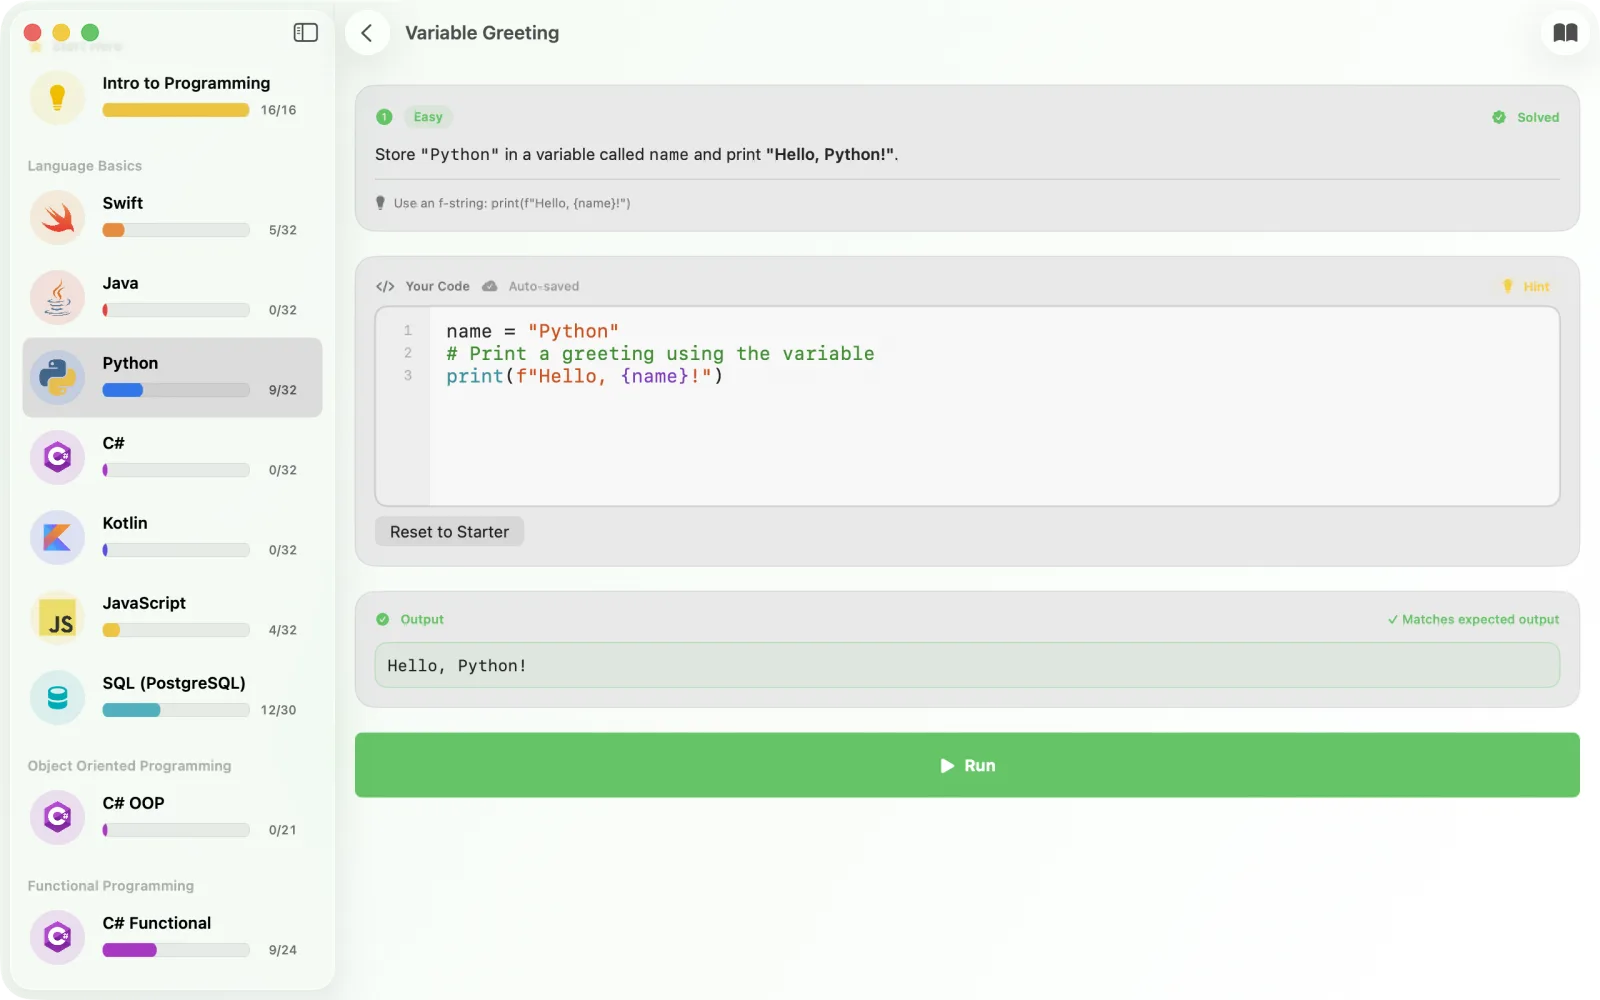Click the JavaScript JS icon
The height and width of the screenshot is (1000, 1600).
coord(57,617)
